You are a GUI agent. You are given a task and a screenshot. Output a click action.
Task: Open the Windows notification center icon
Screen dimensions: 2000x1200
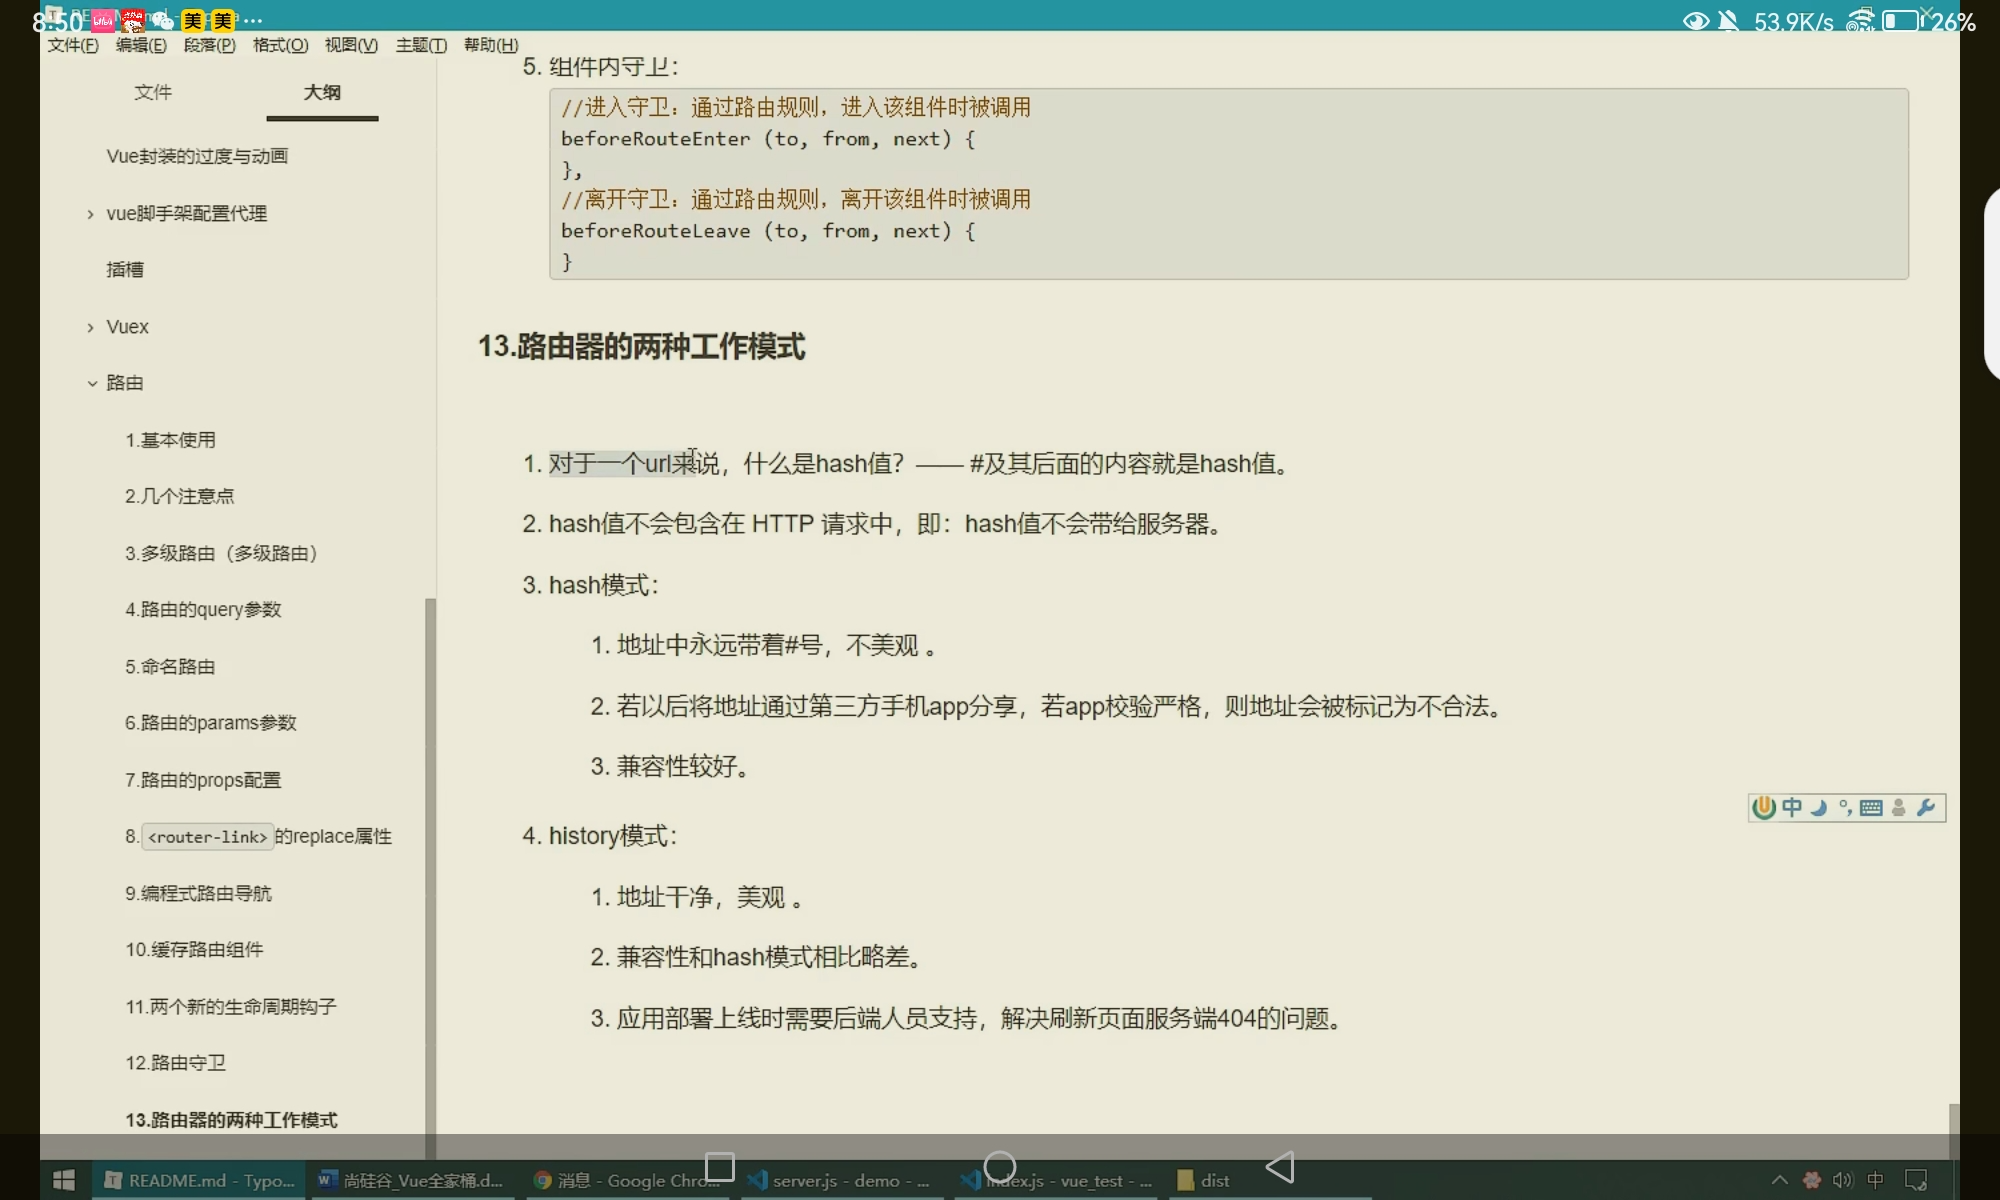(x=1916, y=1180)
